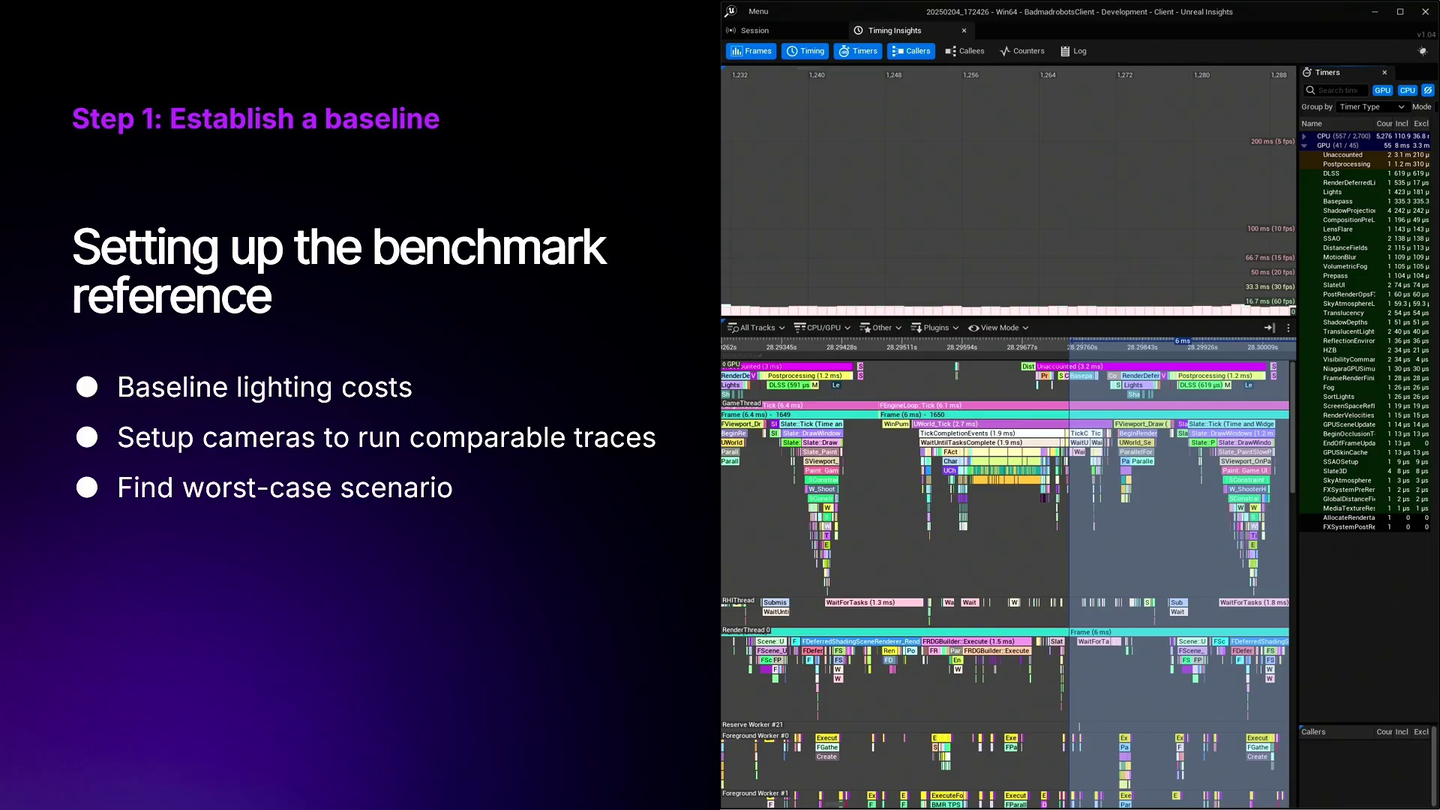Open the Plugins dropdown
Viewport: 1440px width, 810px height.
(935, 328)
